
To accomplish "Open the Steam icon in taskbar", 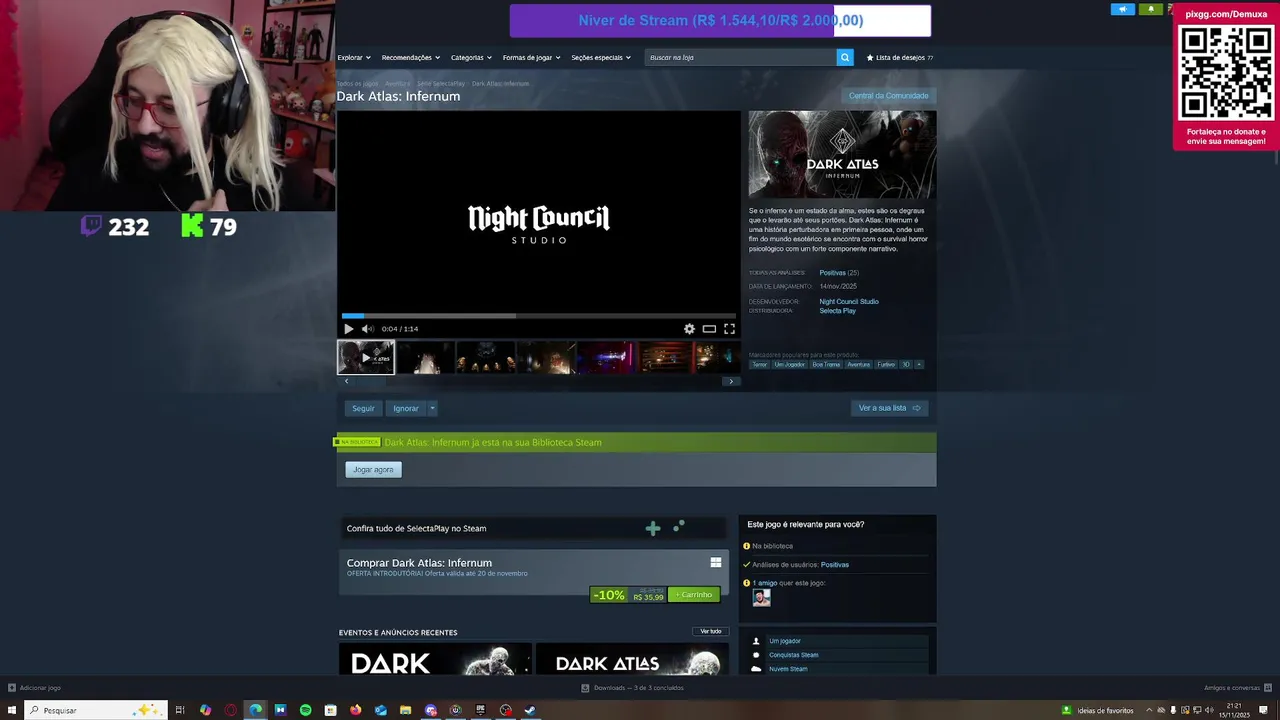I will pos(530,710).
